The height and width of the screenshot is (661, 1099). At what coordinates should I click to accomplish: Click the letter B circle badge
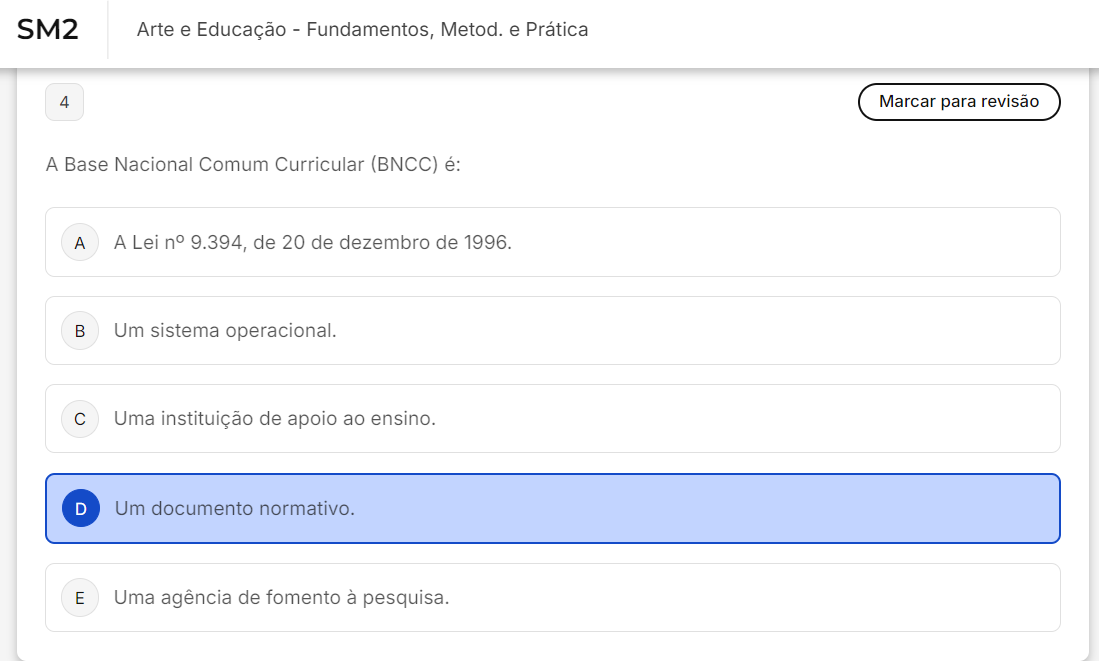(80, 331)
